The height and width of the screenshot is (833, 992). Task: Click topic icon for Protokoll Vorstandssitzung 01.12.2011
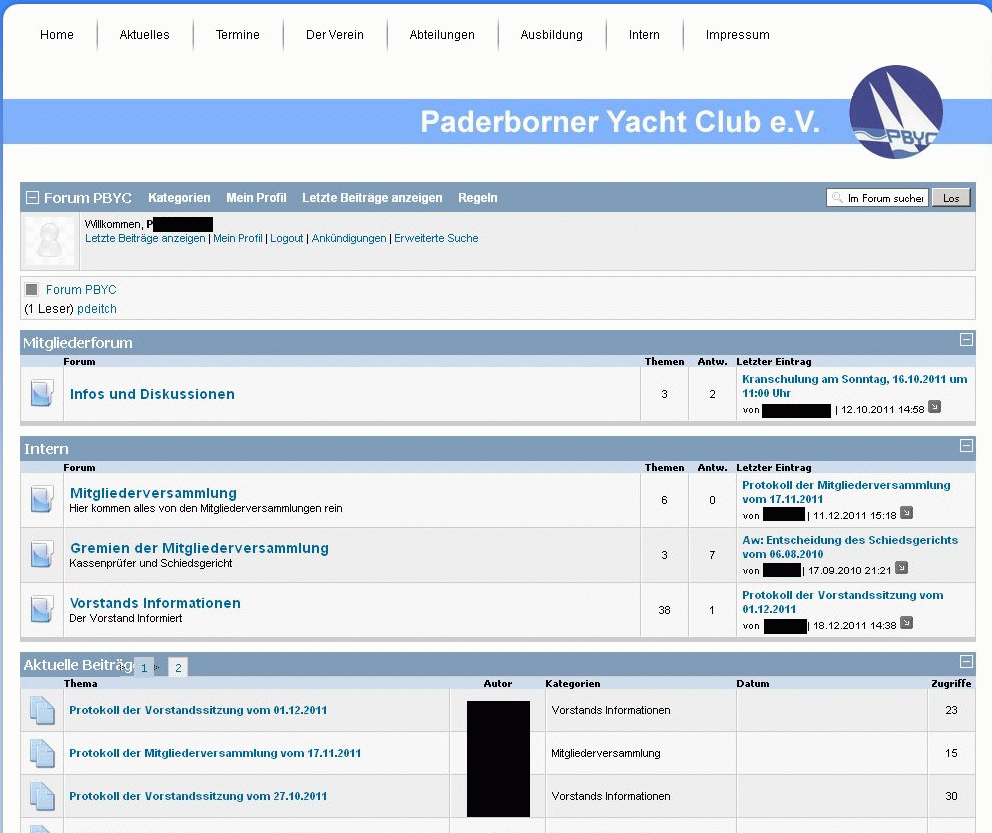41,710
